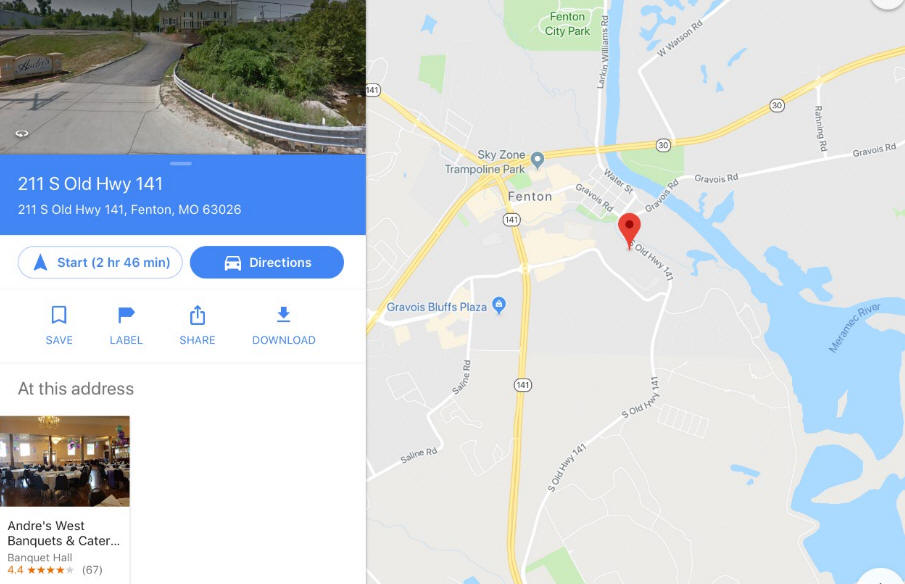Select the Fenton town label on map

[530, 197]
